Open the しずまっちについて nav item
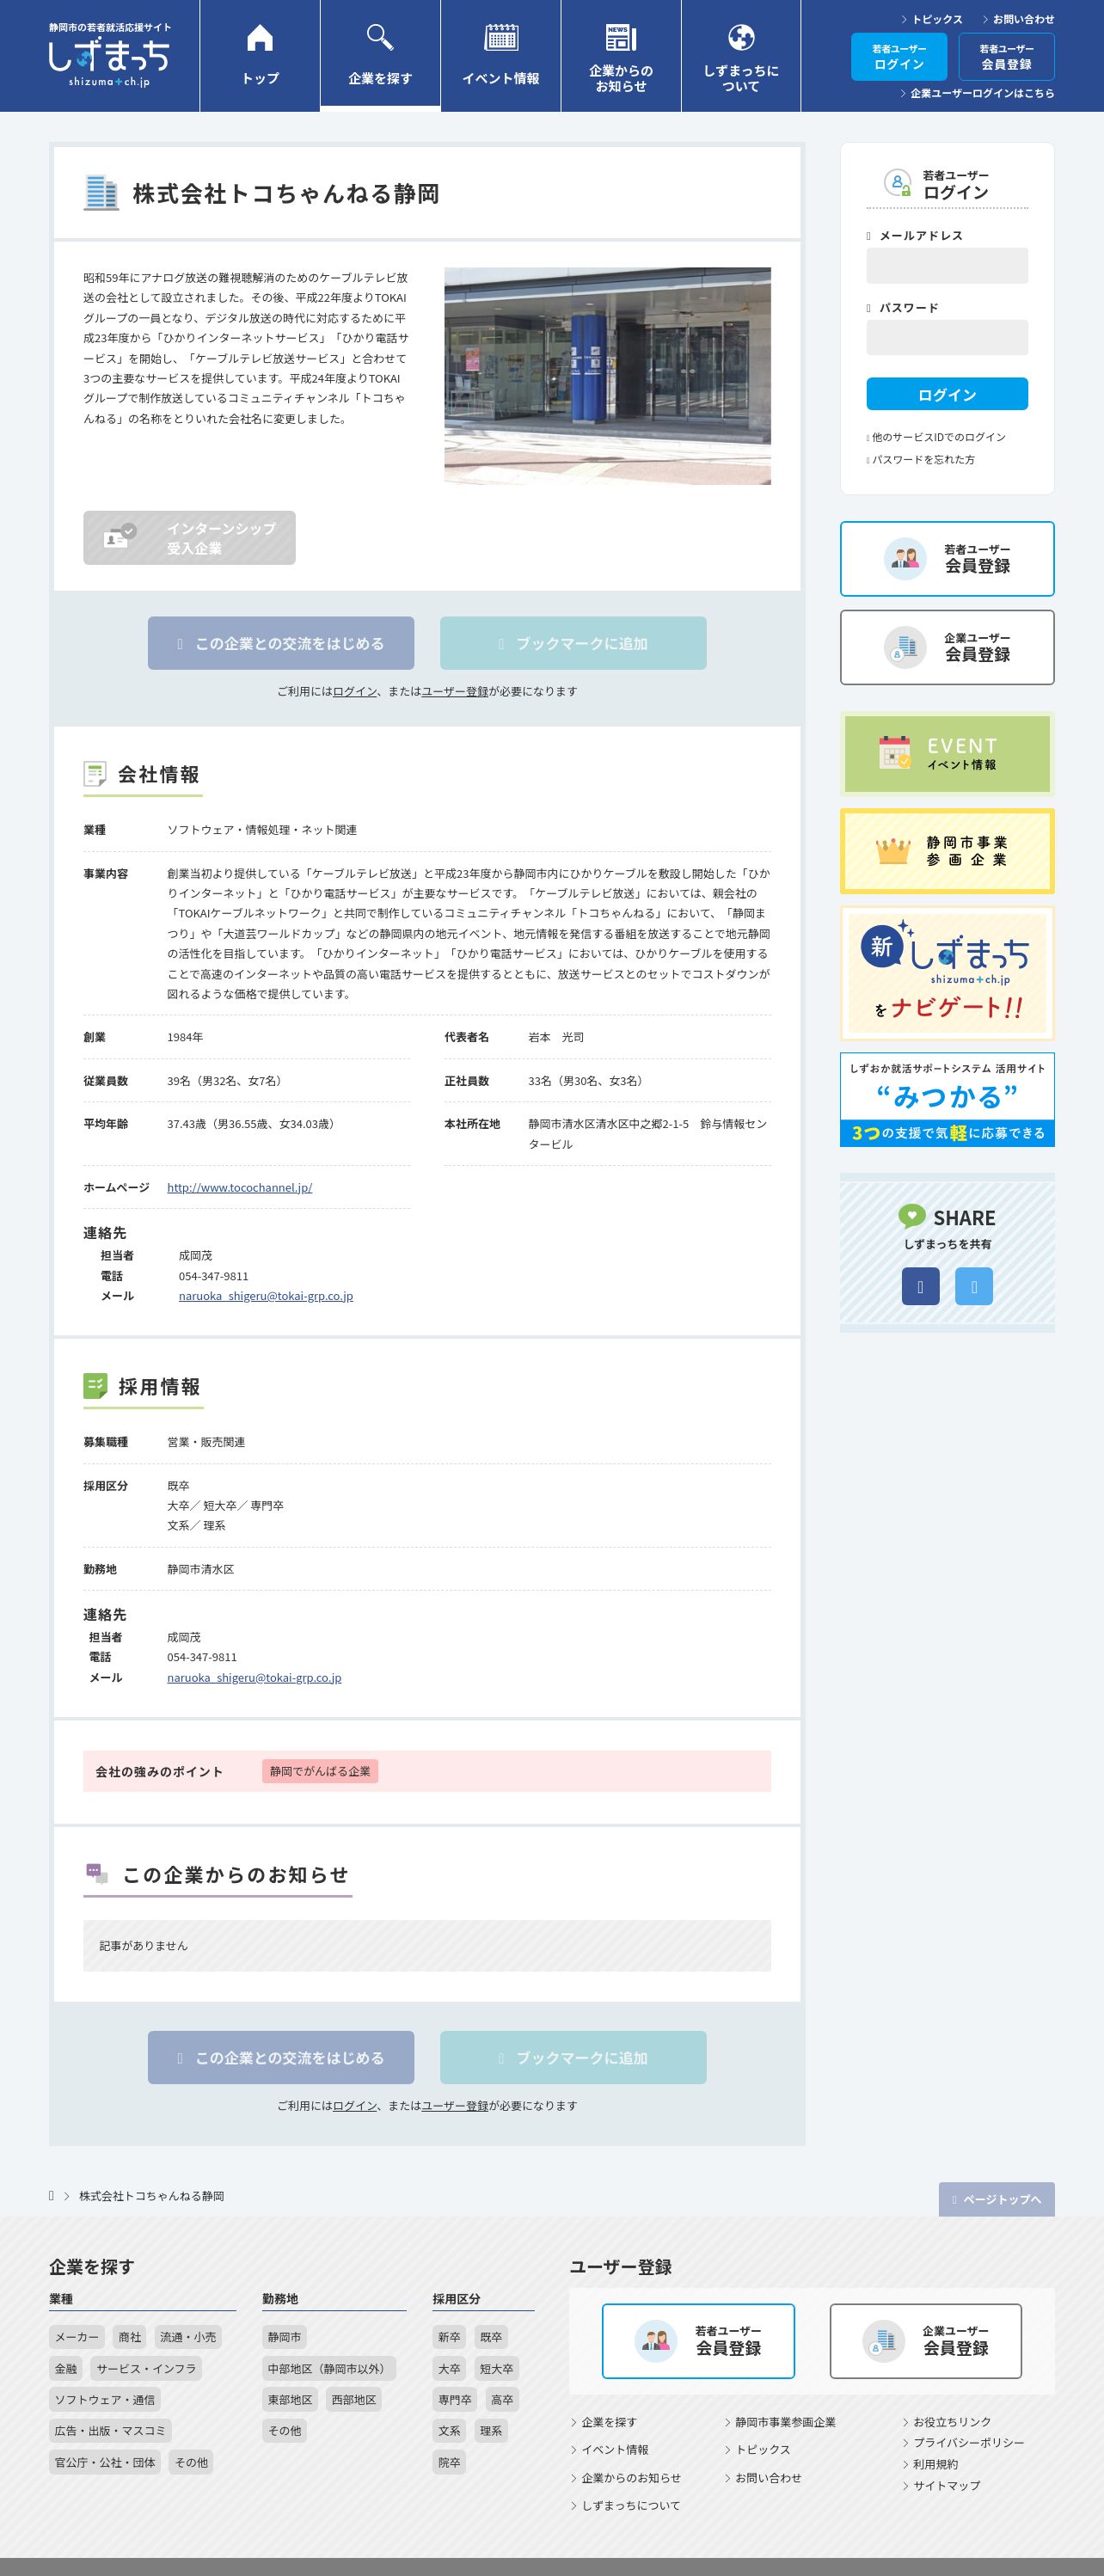Screen dimensions: 1104x2576 741,56
